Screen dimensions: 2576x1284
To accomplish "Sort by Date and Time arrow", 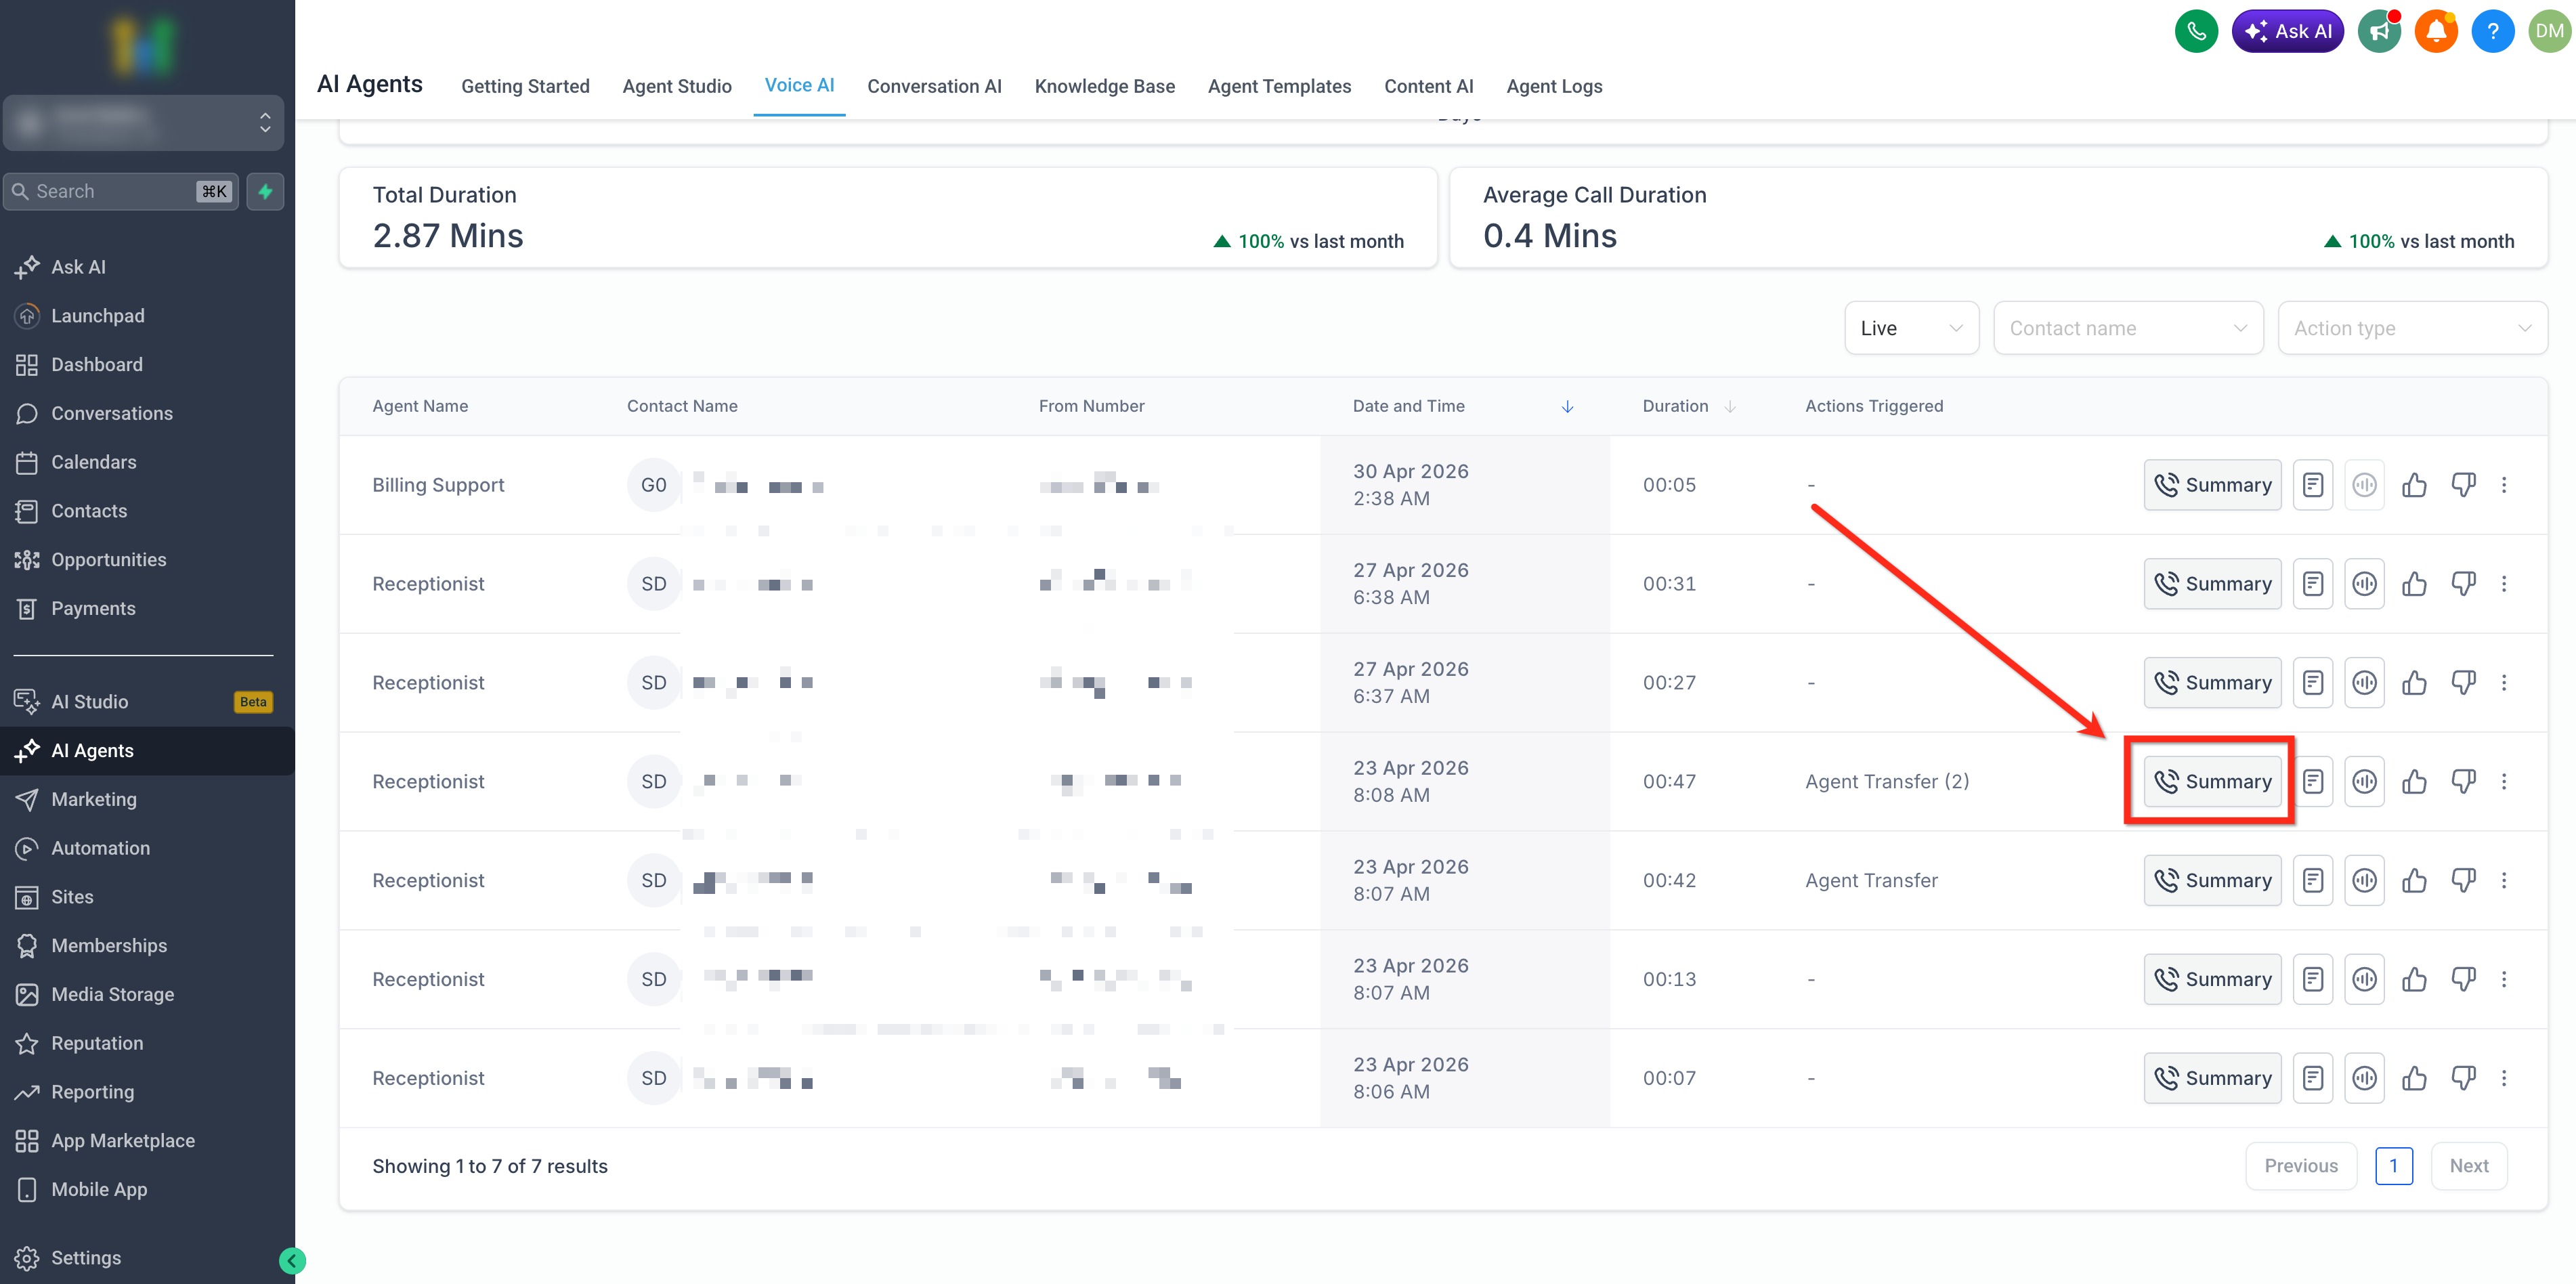I will pos(1567,406).
